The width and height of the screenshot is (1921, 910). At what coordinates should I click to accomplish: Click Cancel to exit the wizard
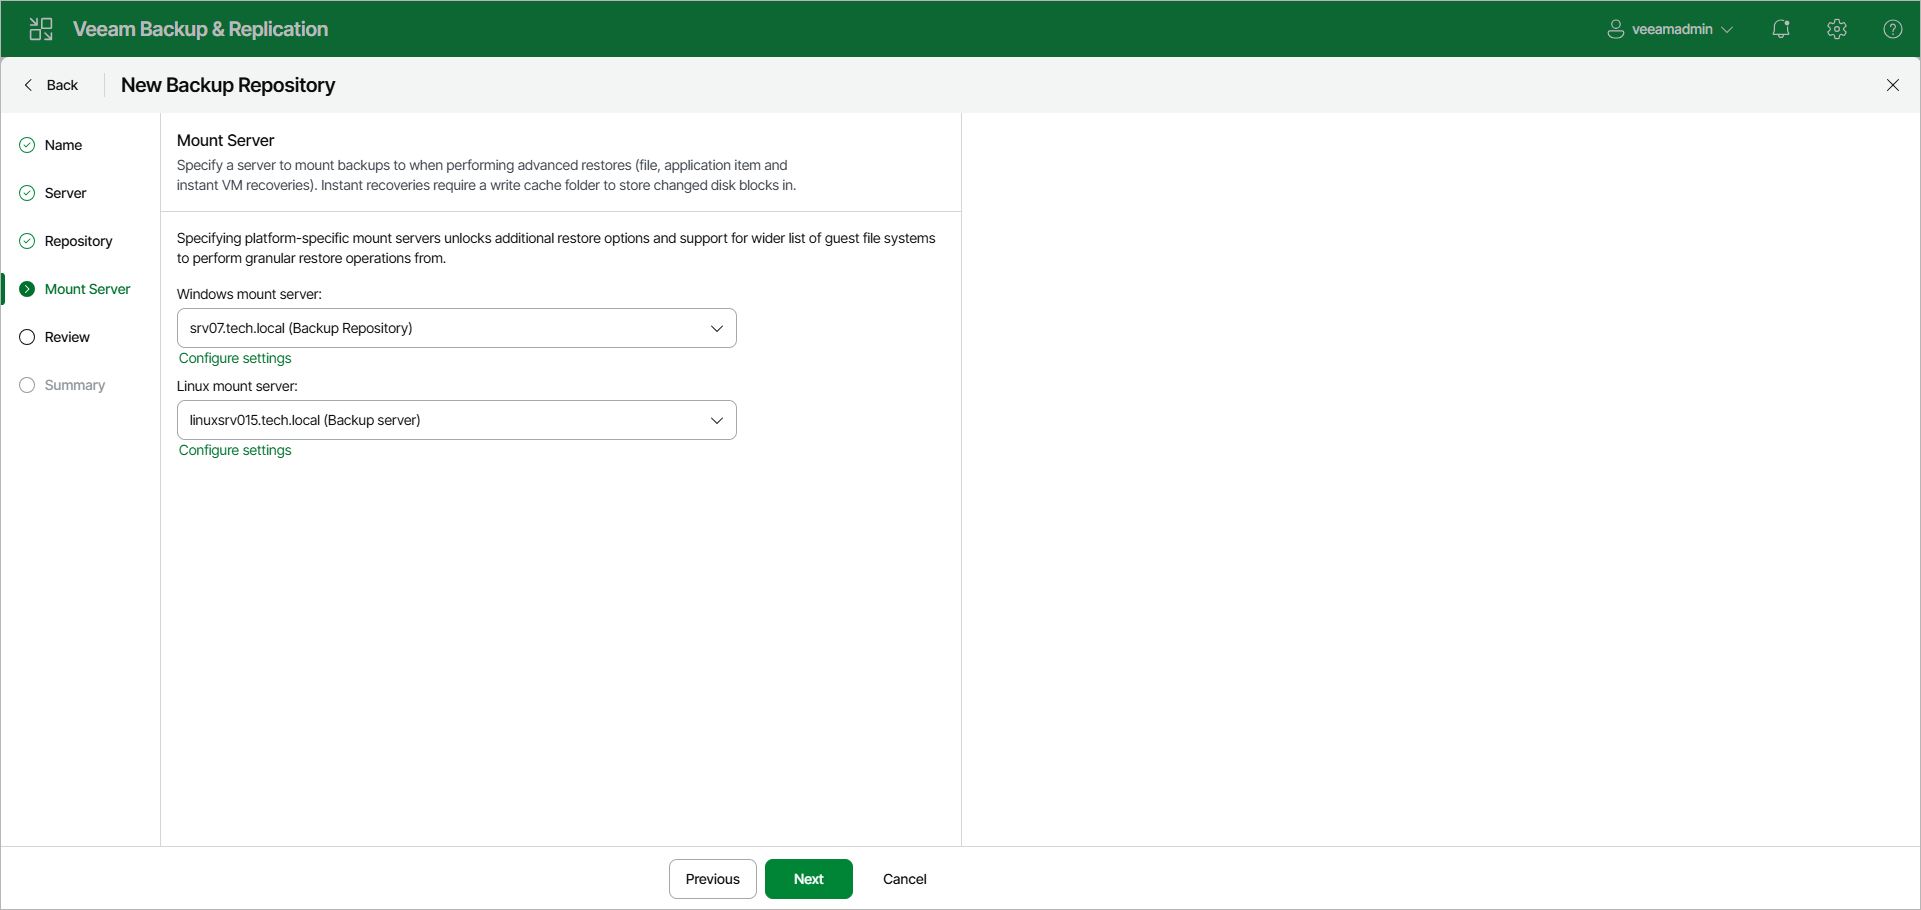903,878
